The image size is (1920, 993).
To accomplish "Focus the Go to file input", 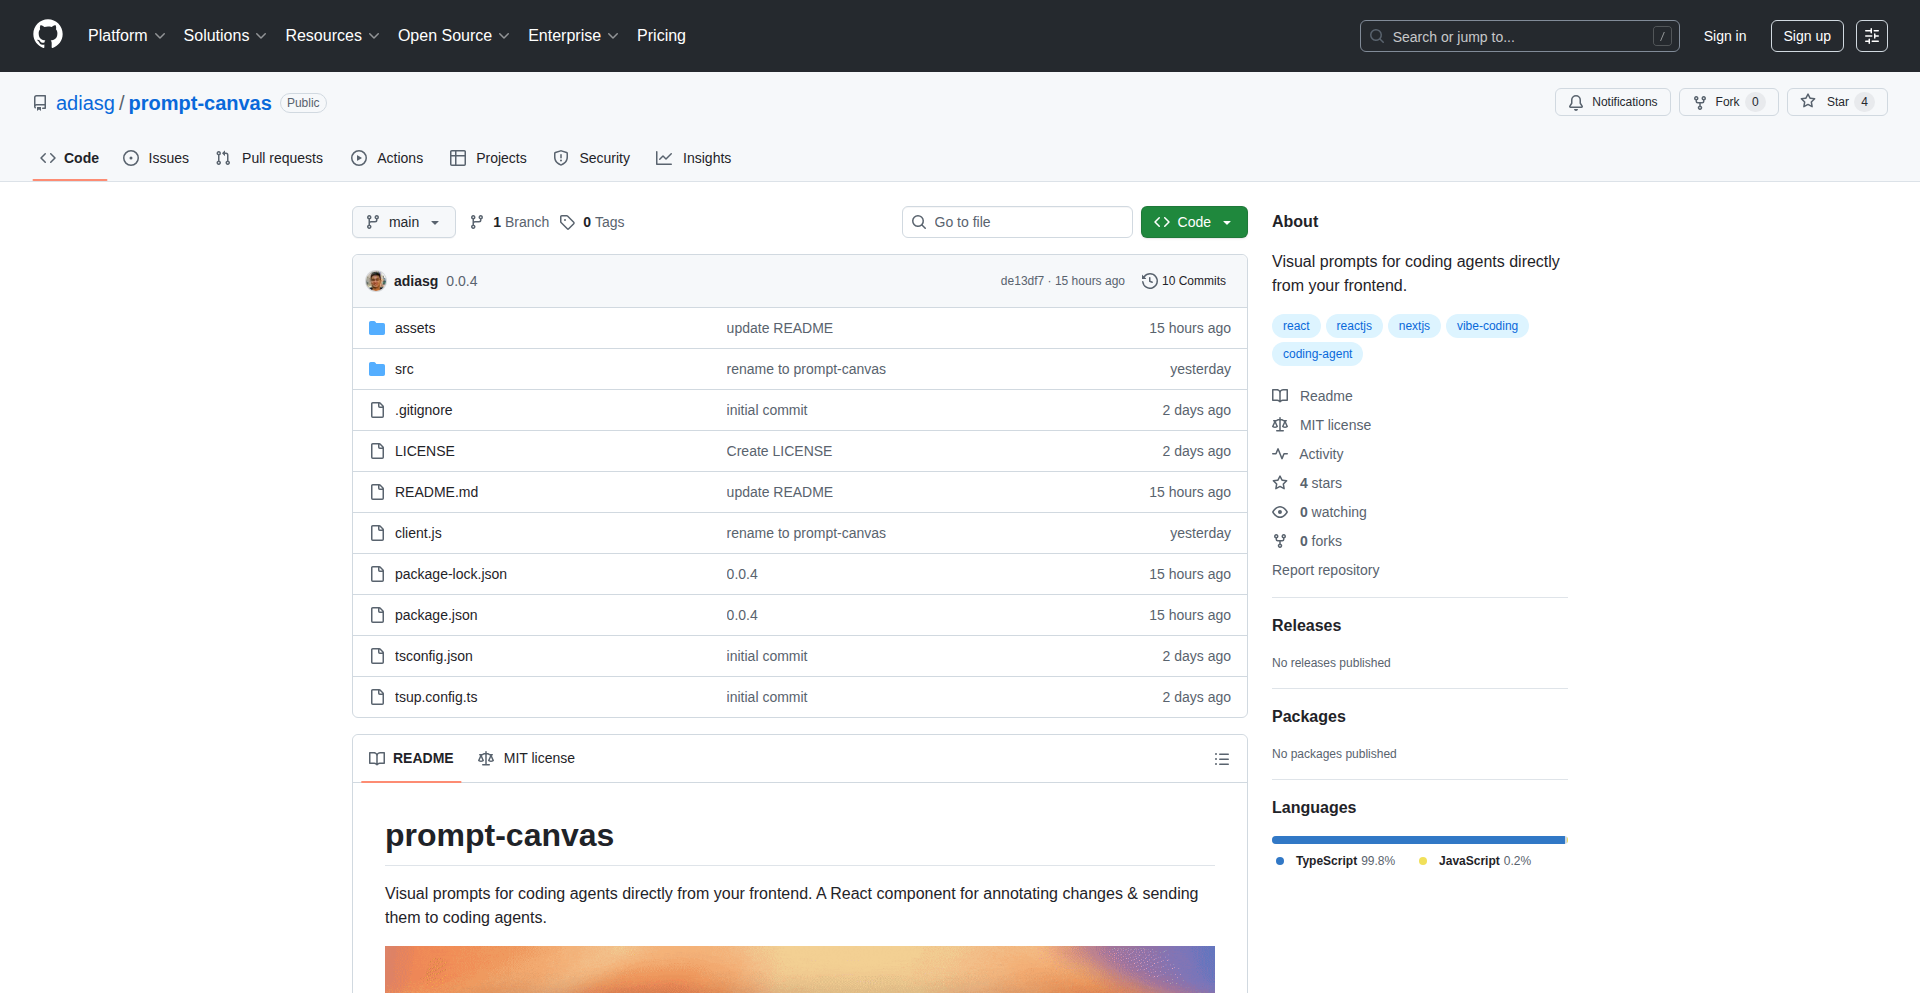I will click(x=1017, y=222).
